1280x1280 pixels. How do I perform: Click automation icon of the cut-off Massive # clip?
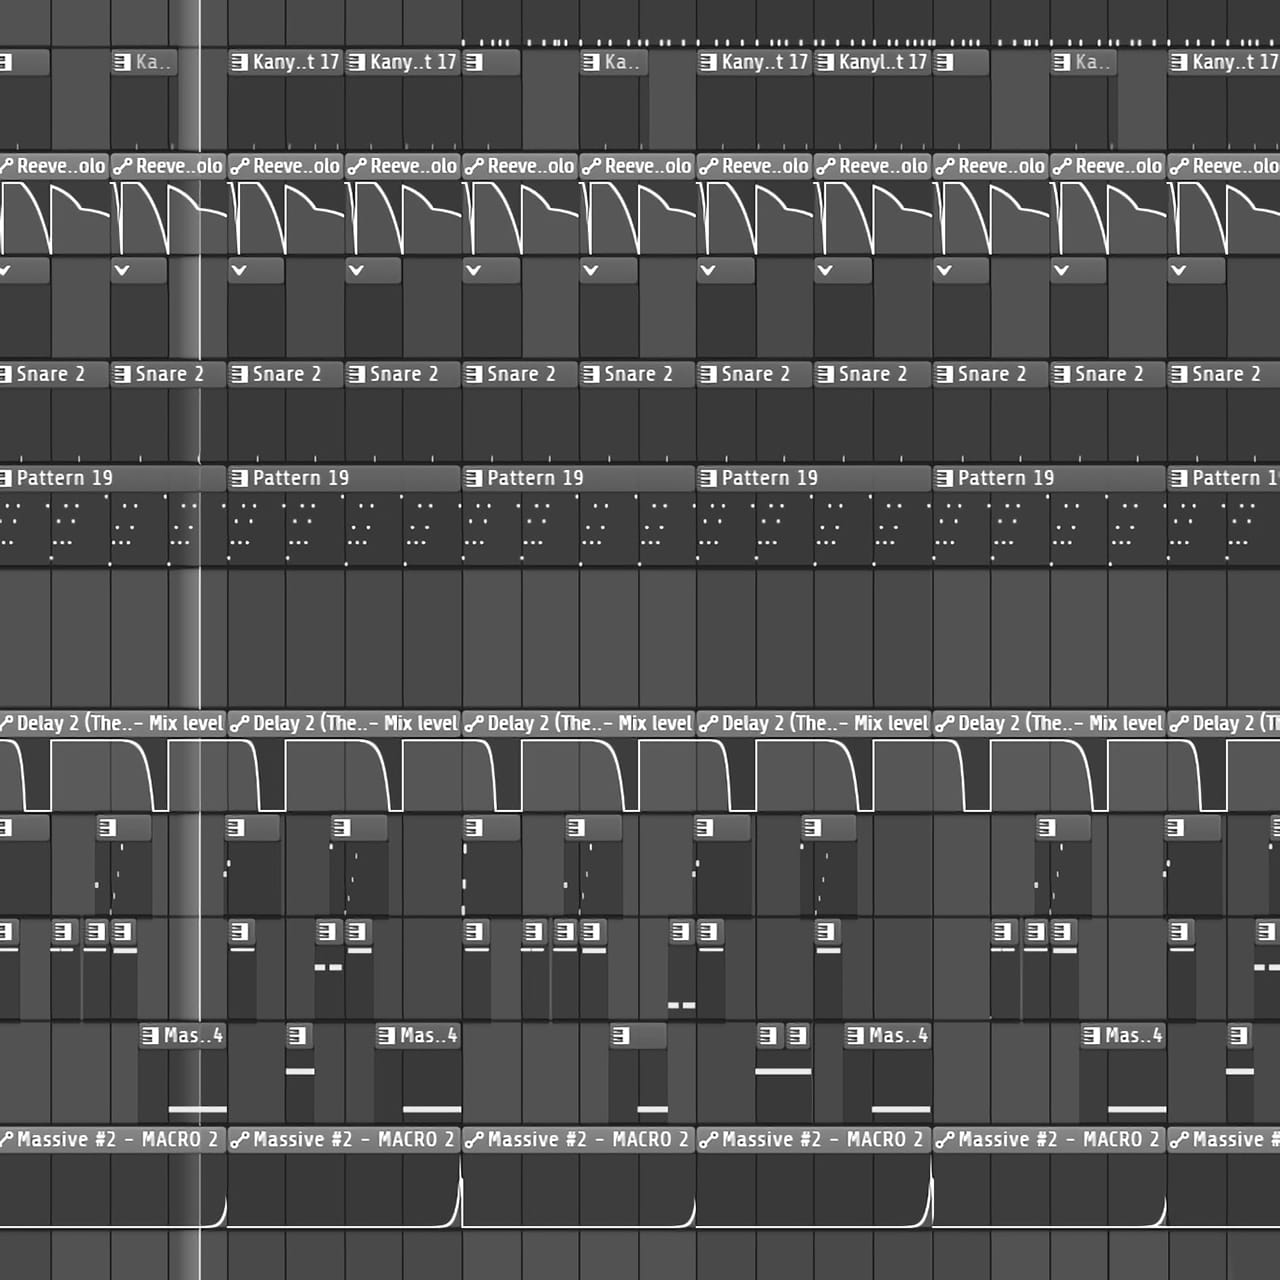[1180, 1140]
